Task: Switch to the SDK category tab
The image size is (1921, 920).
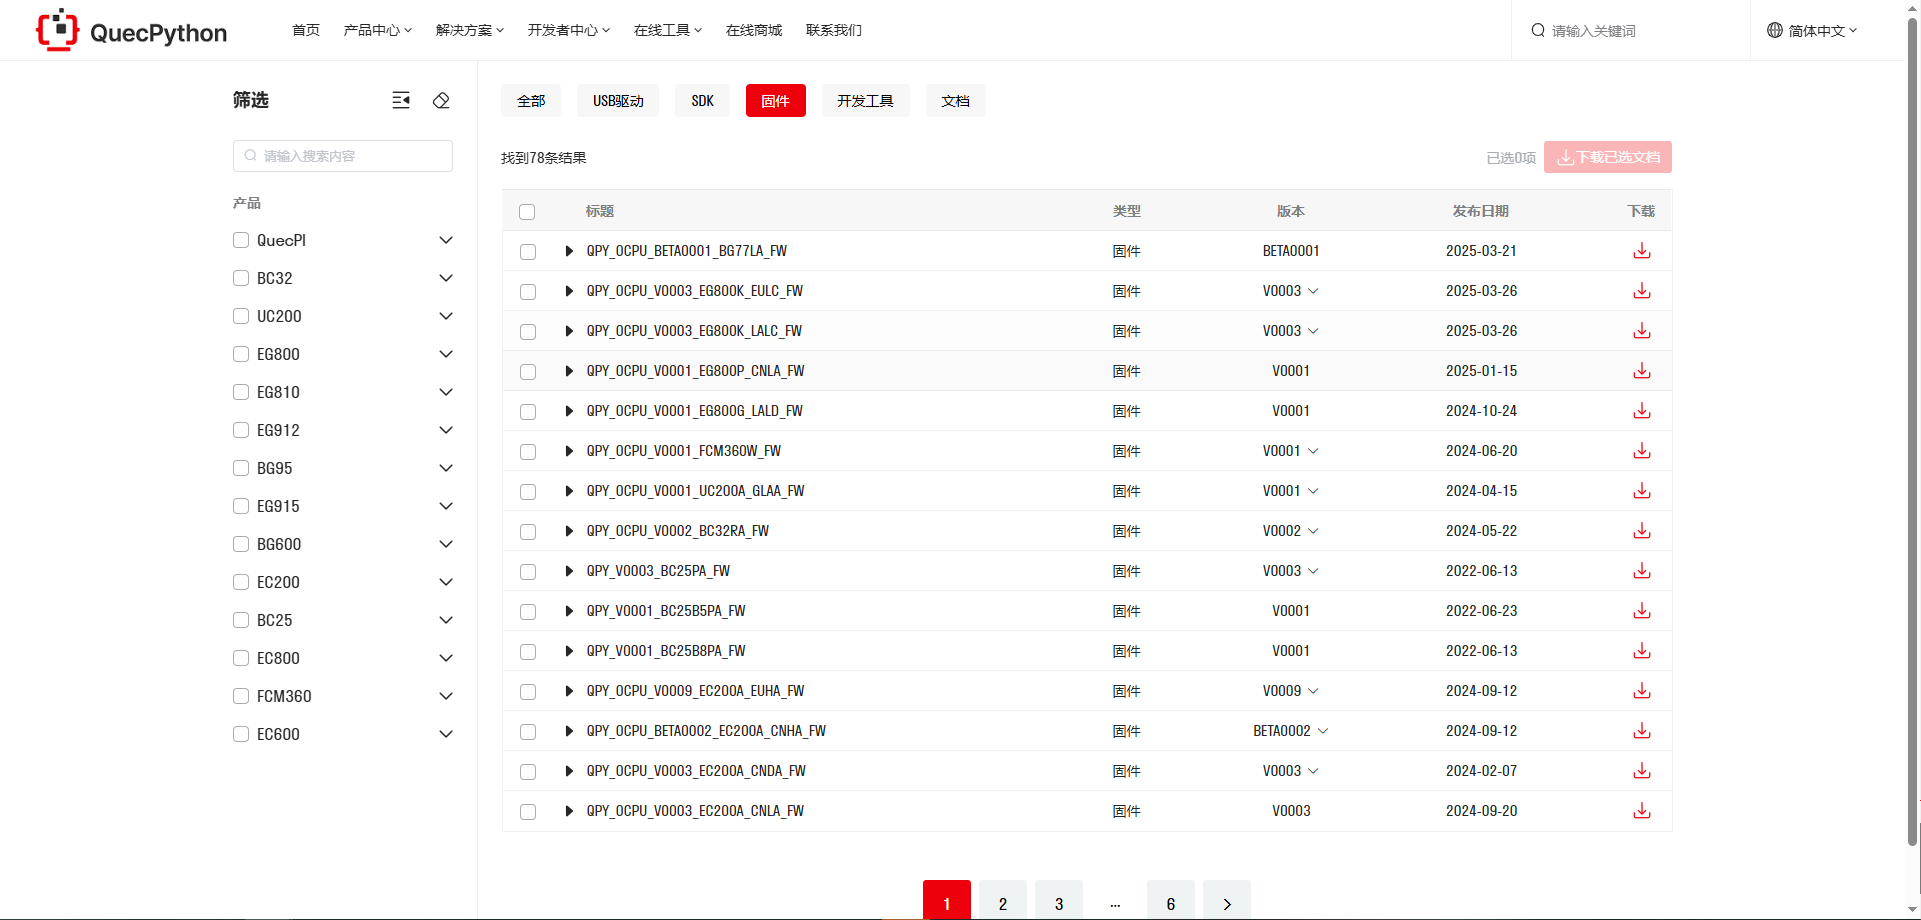Action: [703, 101]
